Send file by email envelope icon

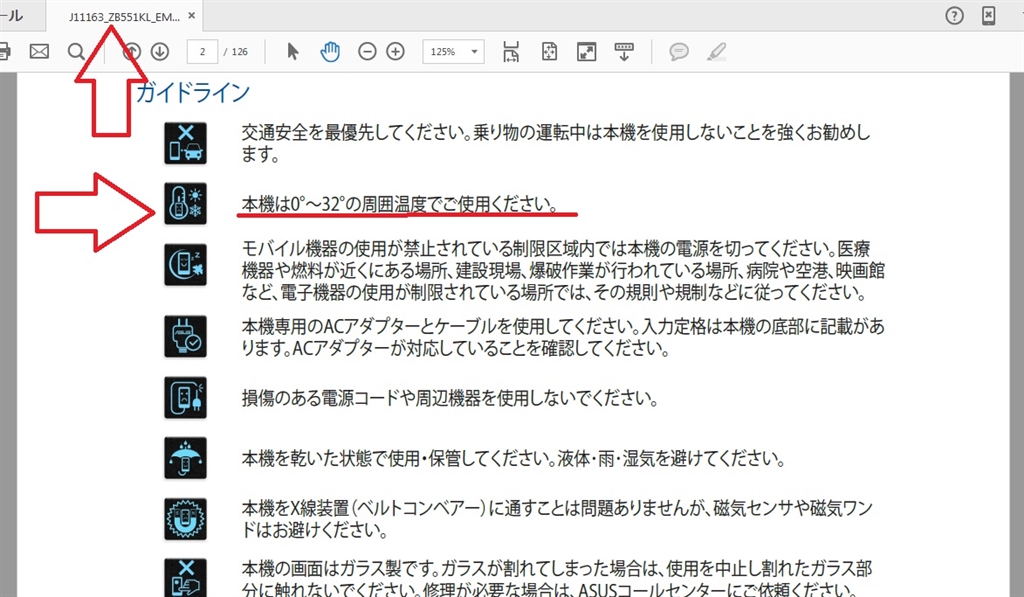point(39,51)
